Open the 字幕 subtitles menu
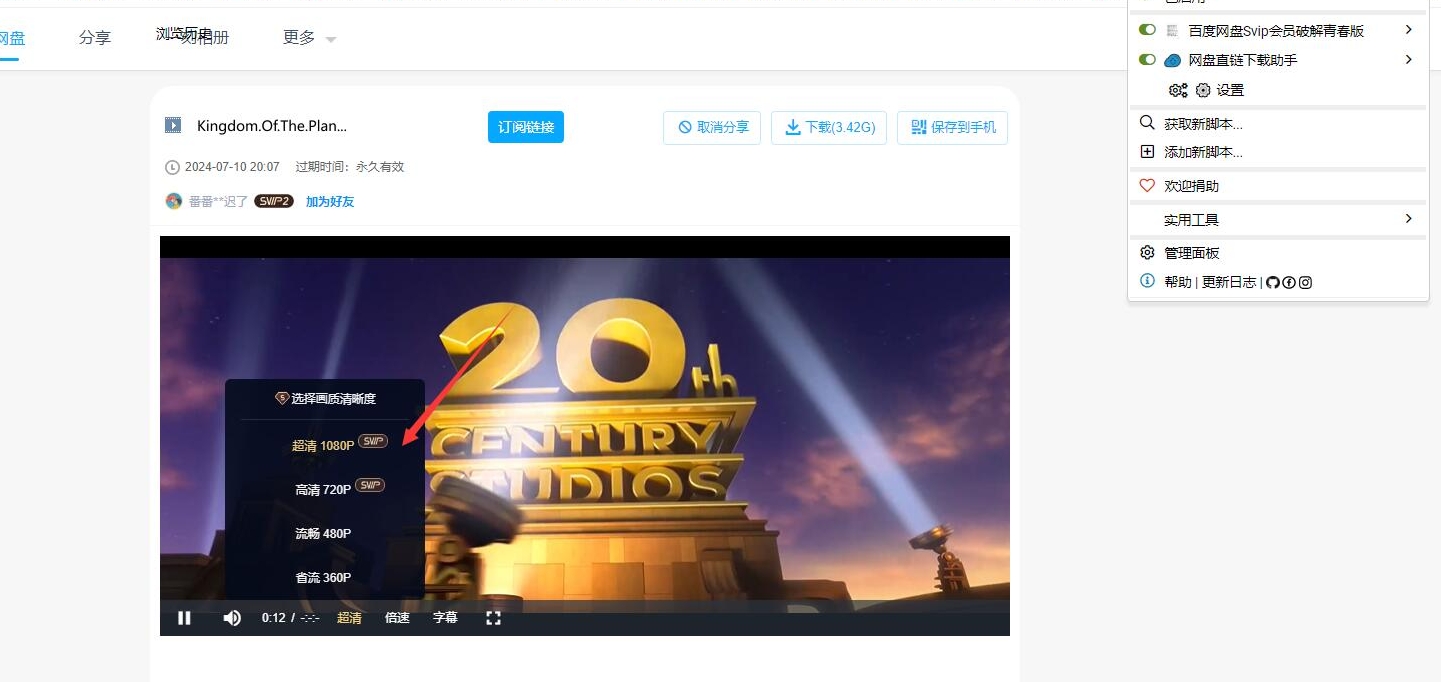Viewport: 1441px width, 682px height. tap(445, 618)
